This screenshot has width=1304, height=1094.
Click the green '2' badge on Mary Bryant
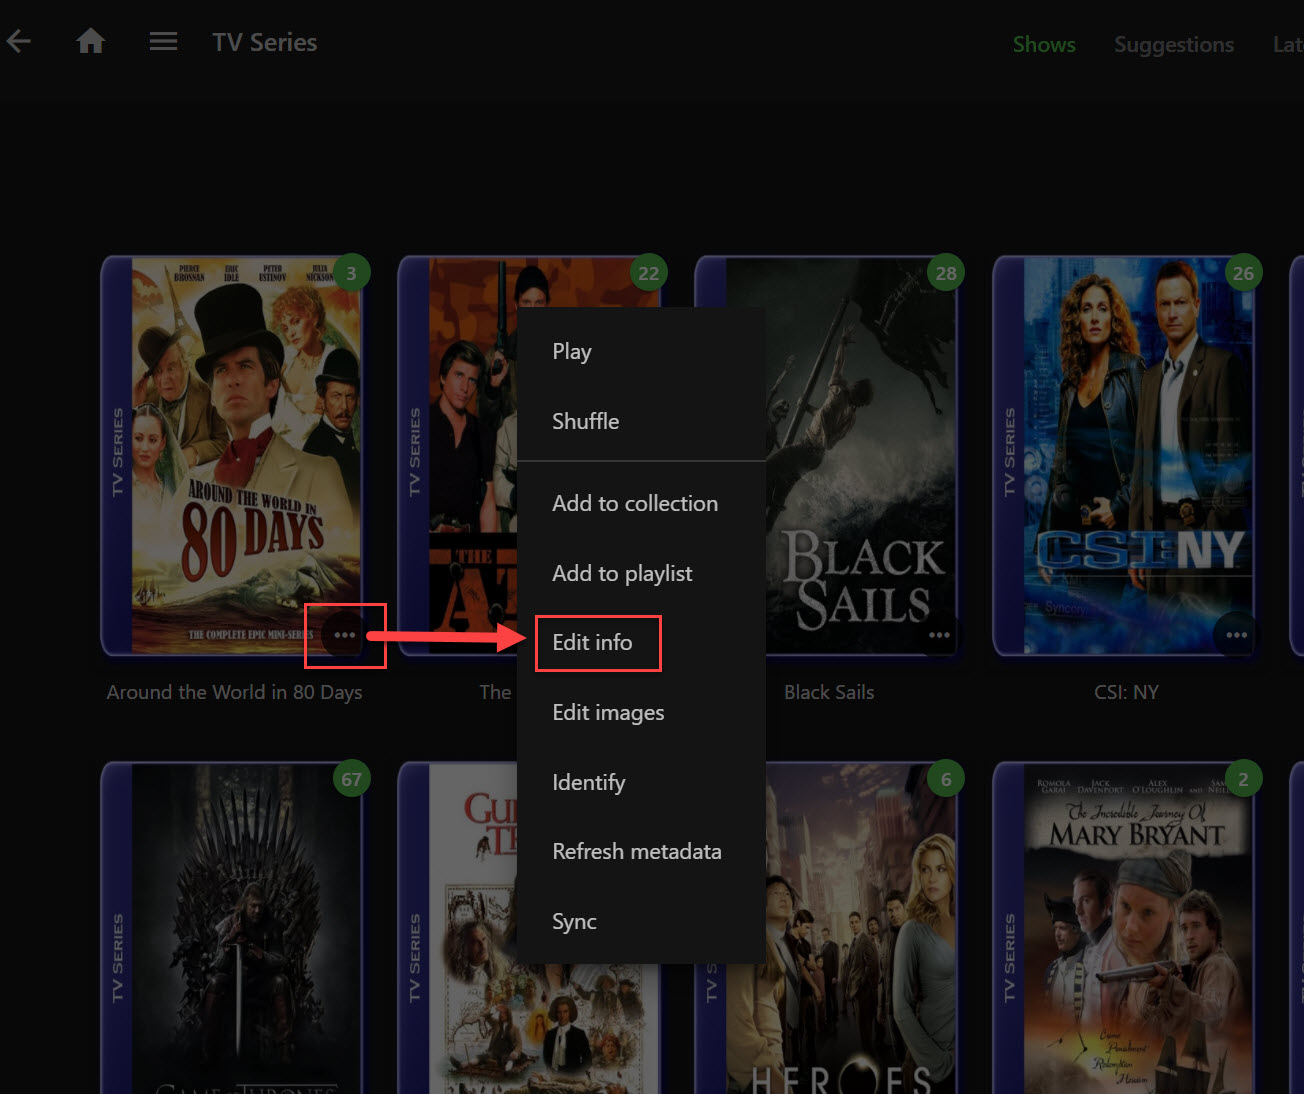[x=1243, y=779]
